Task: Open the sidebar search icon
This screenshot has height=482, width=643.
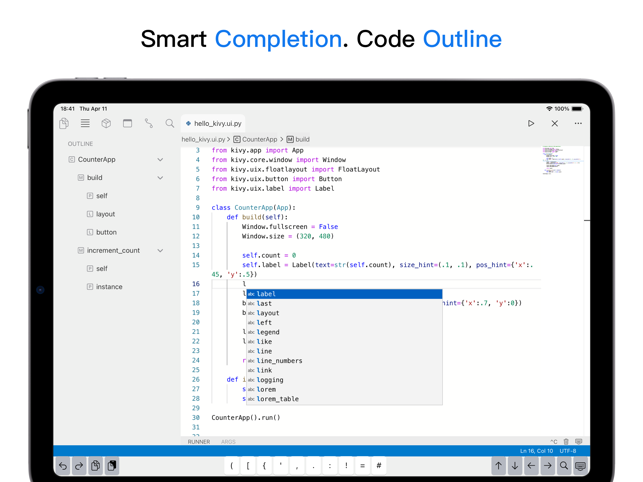Action: coord(170,123)
